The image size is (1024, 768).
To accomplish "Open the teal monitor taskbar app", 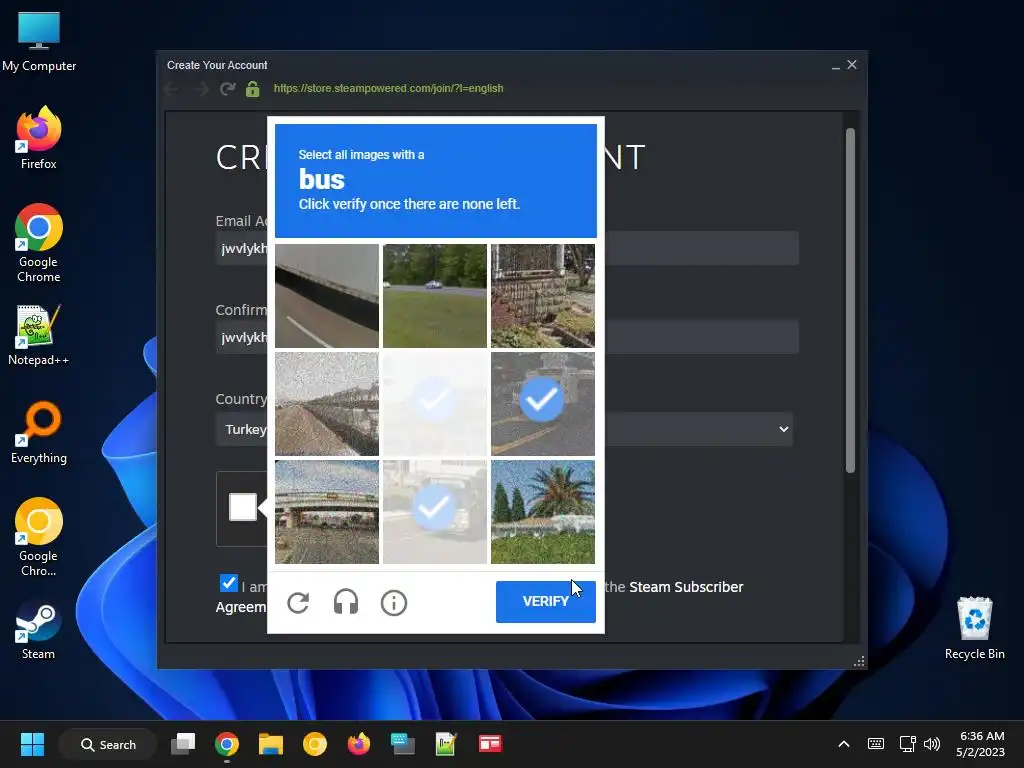I will click(402, 744).
